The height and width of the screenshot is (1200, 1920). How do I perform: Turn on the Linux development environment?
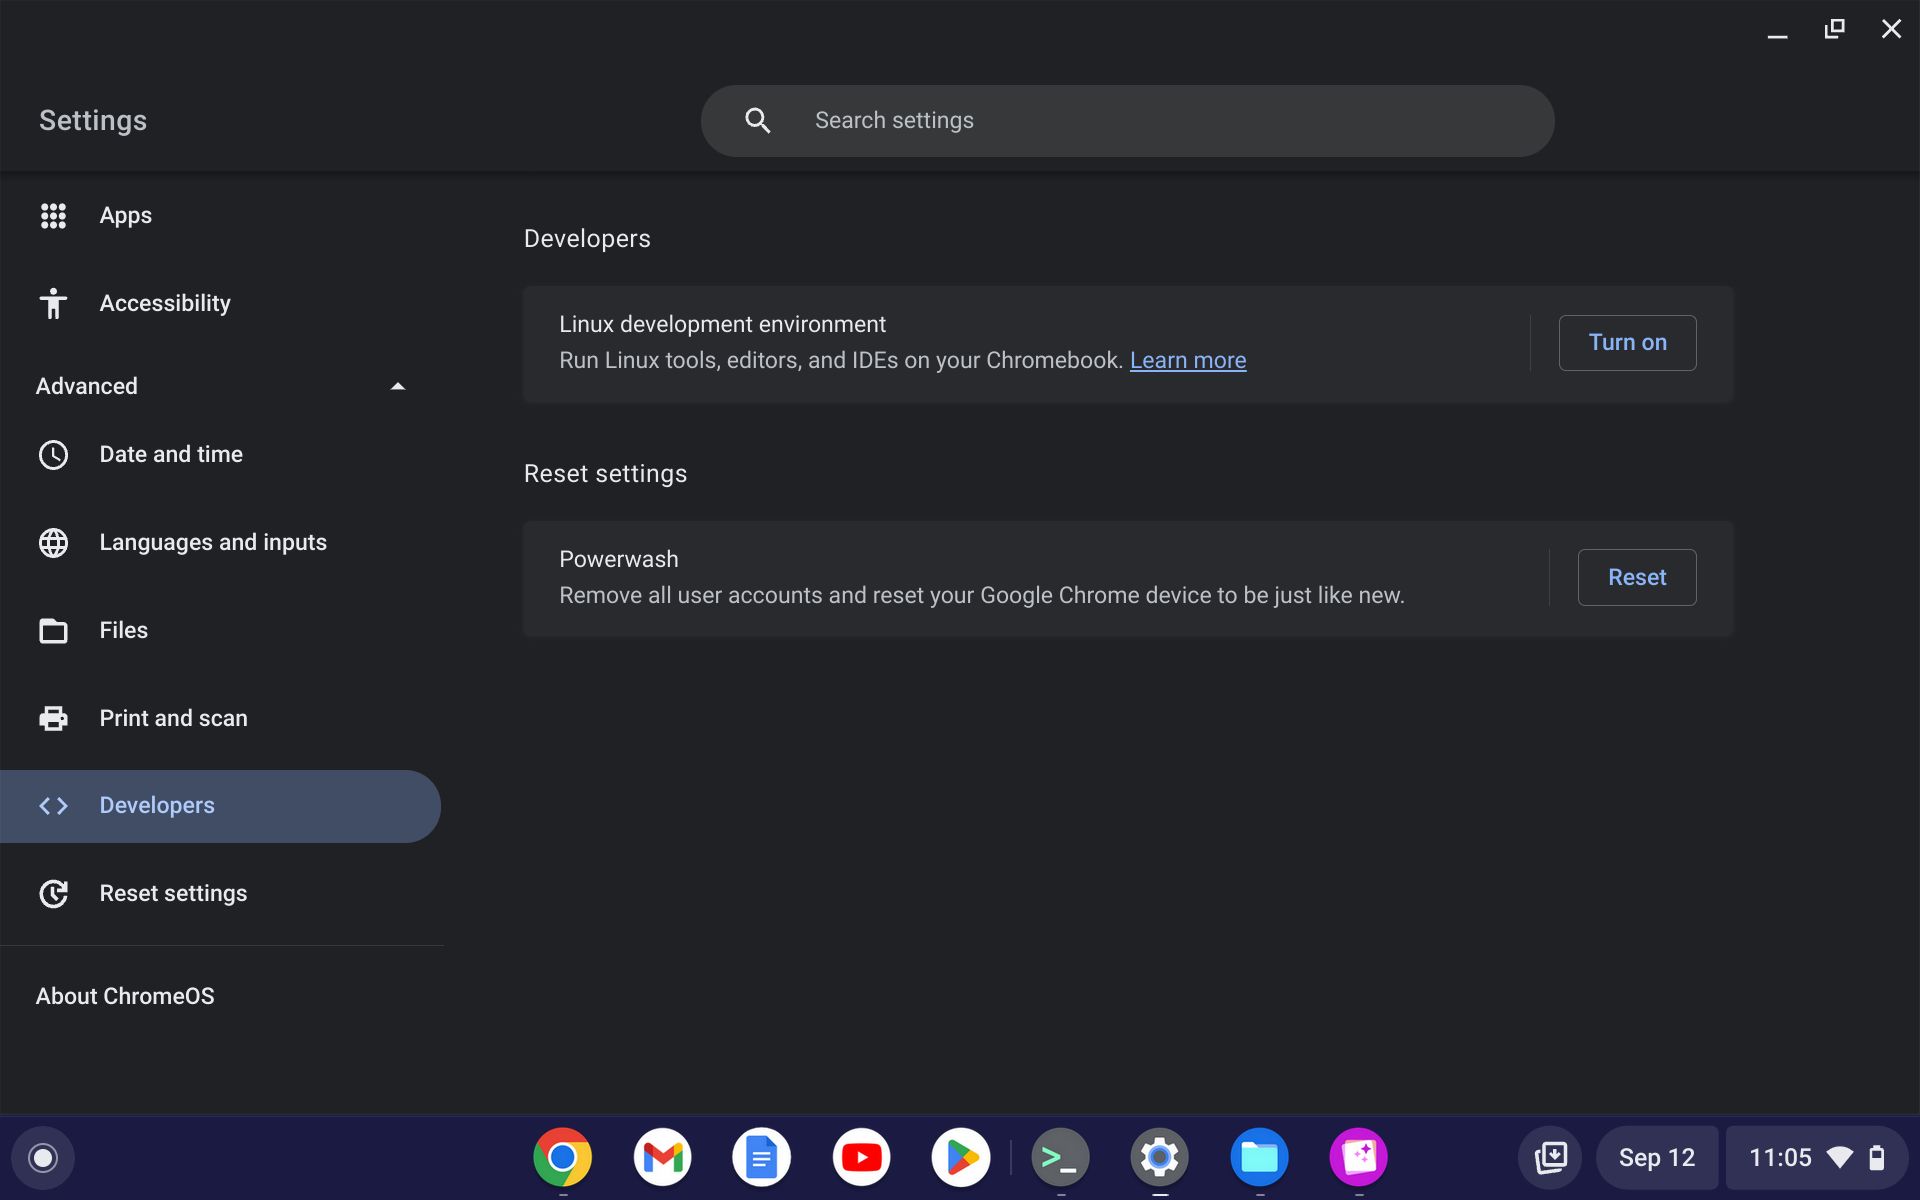point(1626,342)
